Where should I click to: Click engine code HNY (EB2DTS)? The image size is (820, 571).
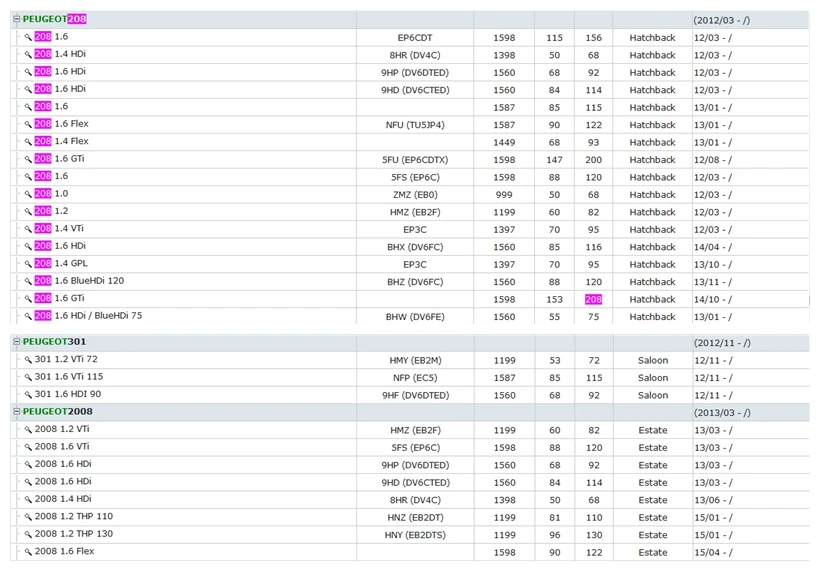point(415,535)
